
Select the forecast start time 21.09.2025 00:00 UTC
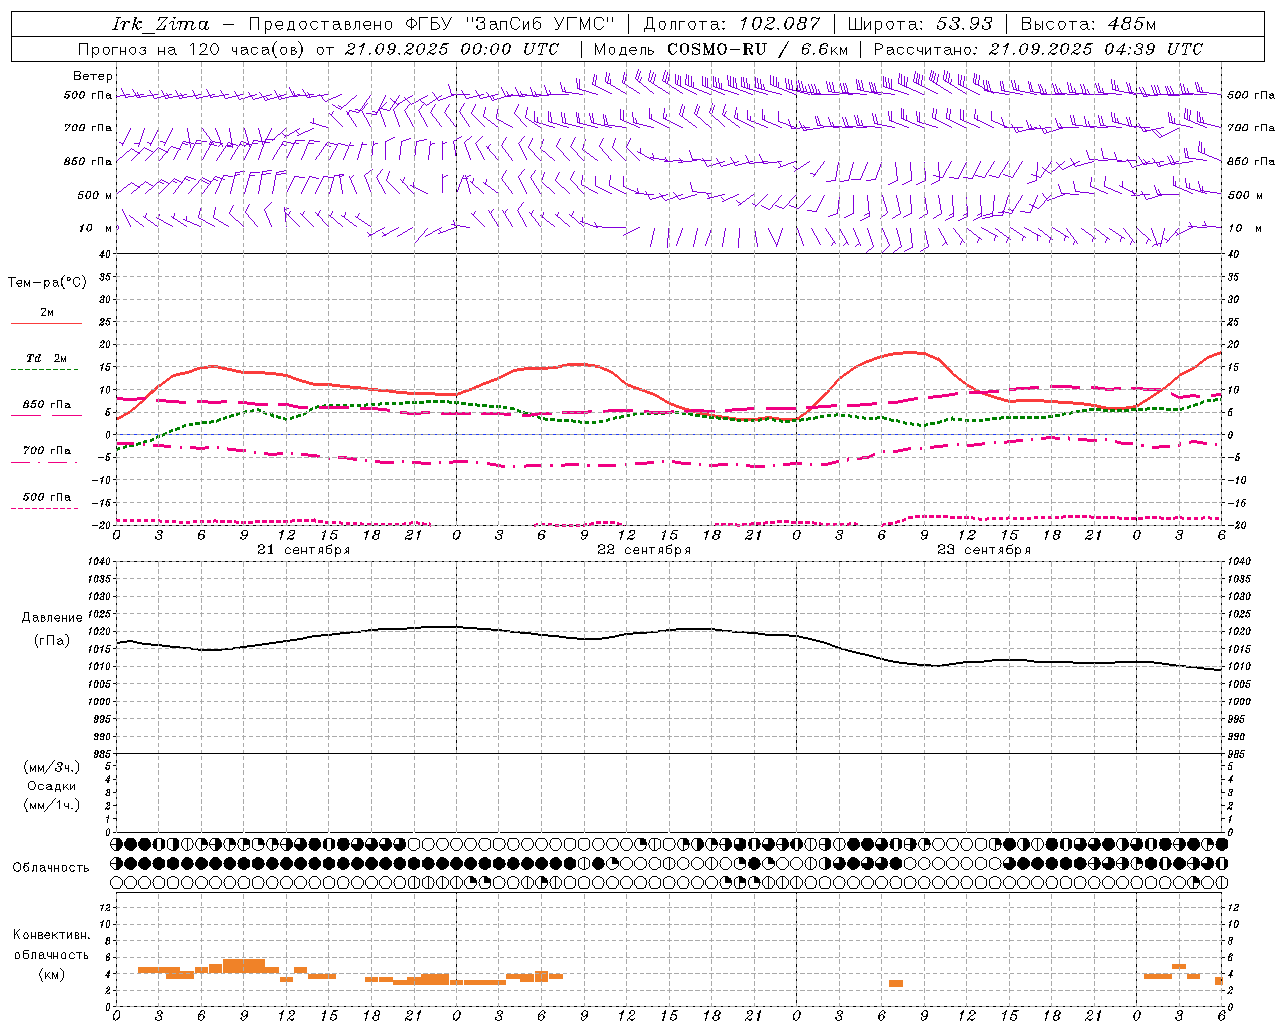pos(452,49)
